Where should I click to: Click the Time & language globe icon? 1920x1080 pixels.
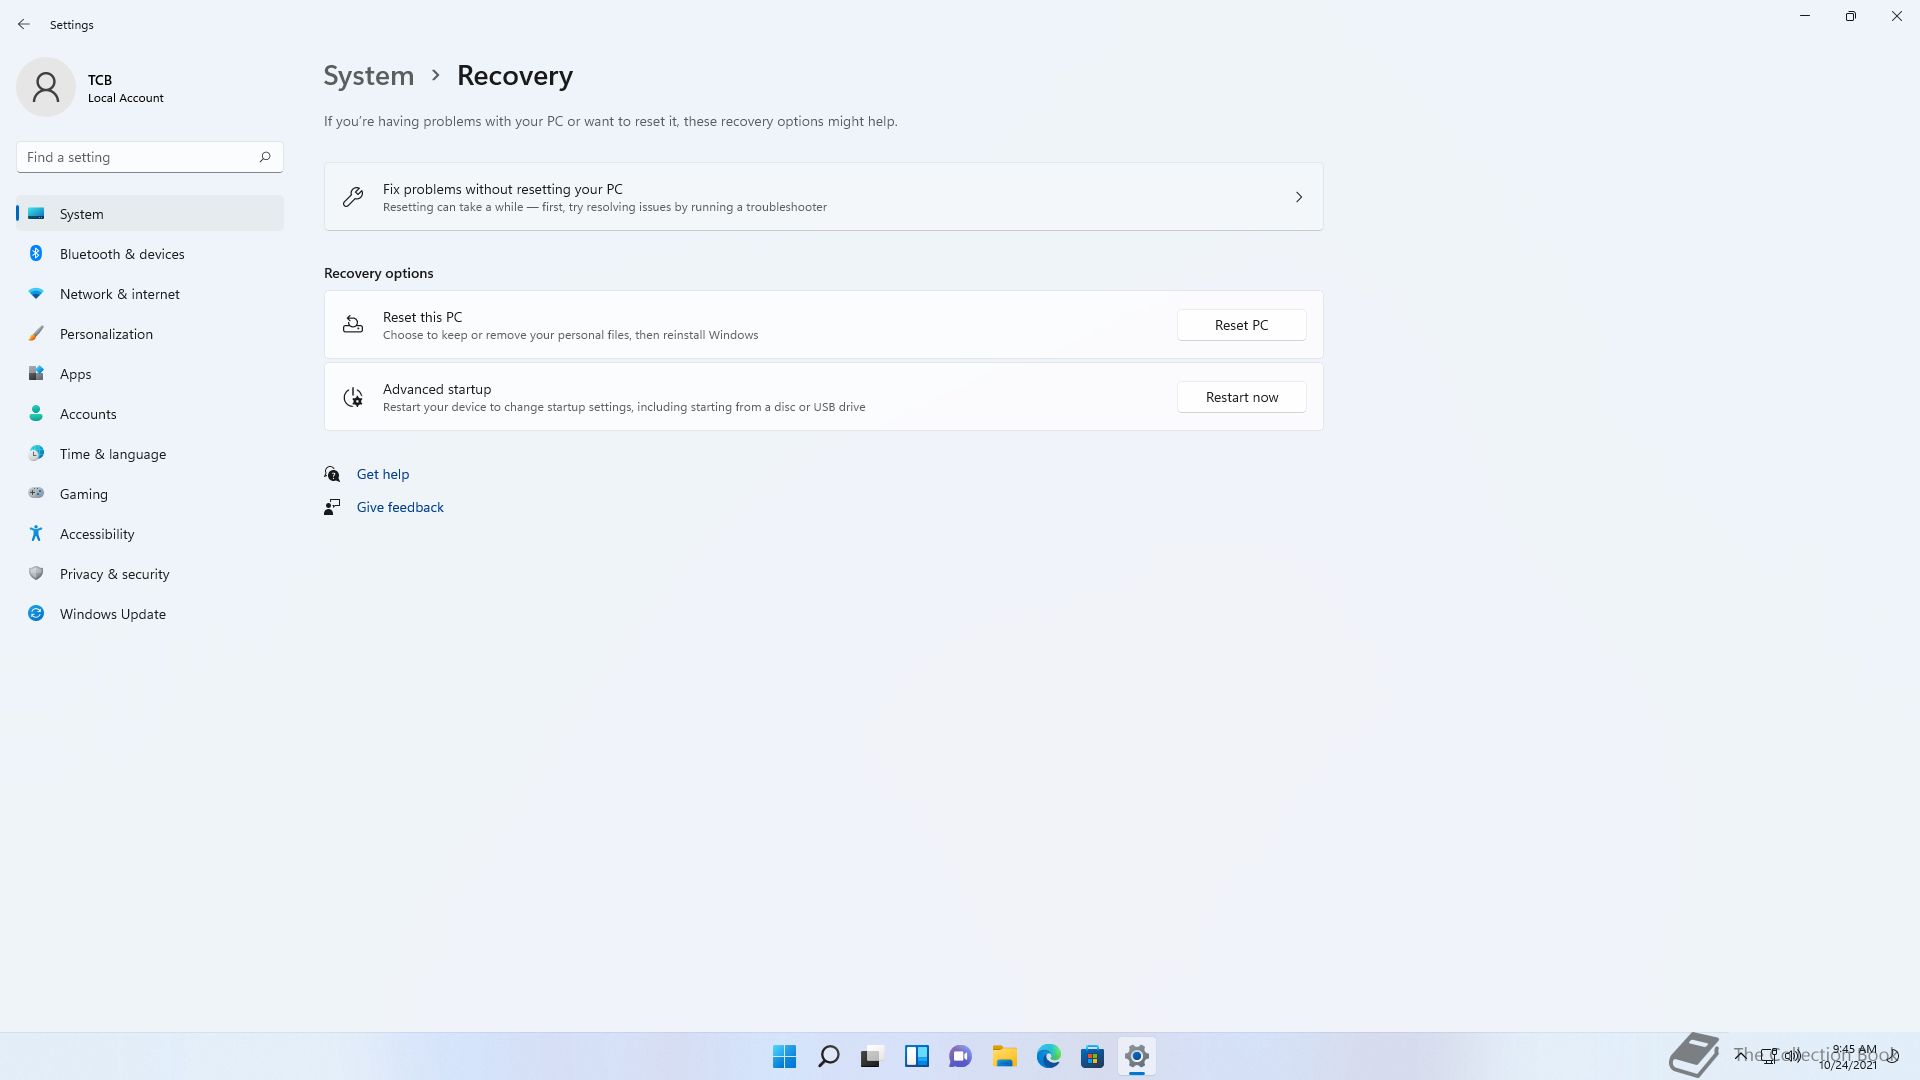coord(36,454)
